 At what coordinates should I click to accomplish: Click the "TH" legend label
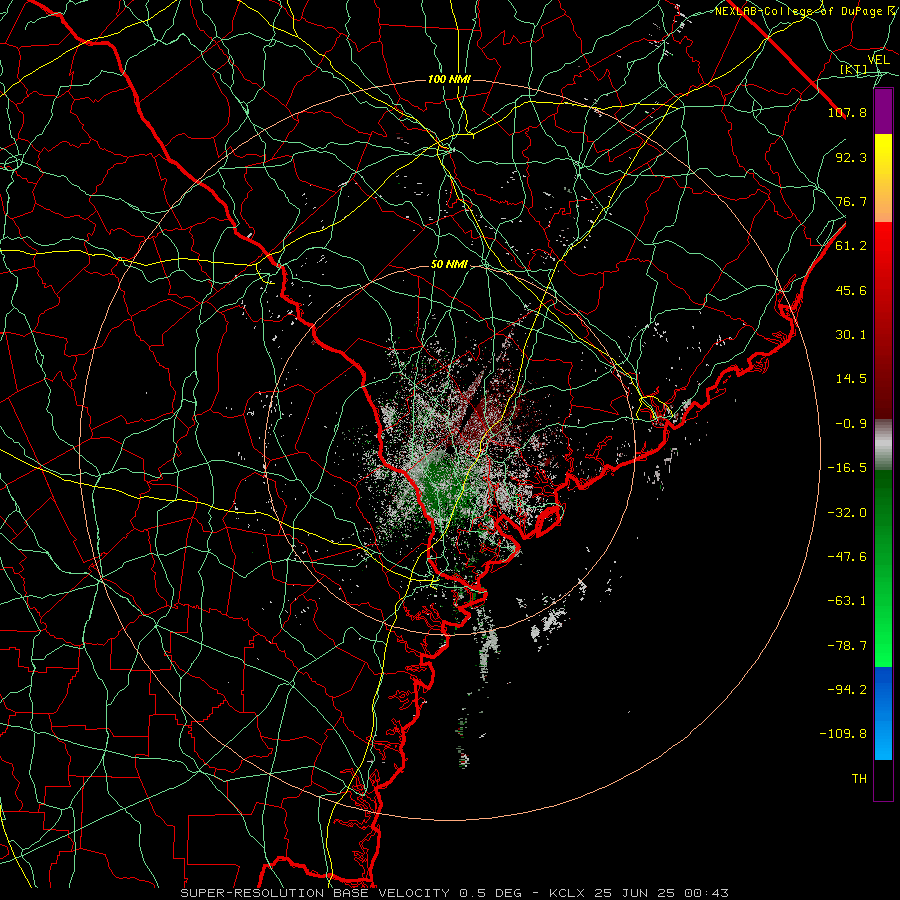[859, 779]
